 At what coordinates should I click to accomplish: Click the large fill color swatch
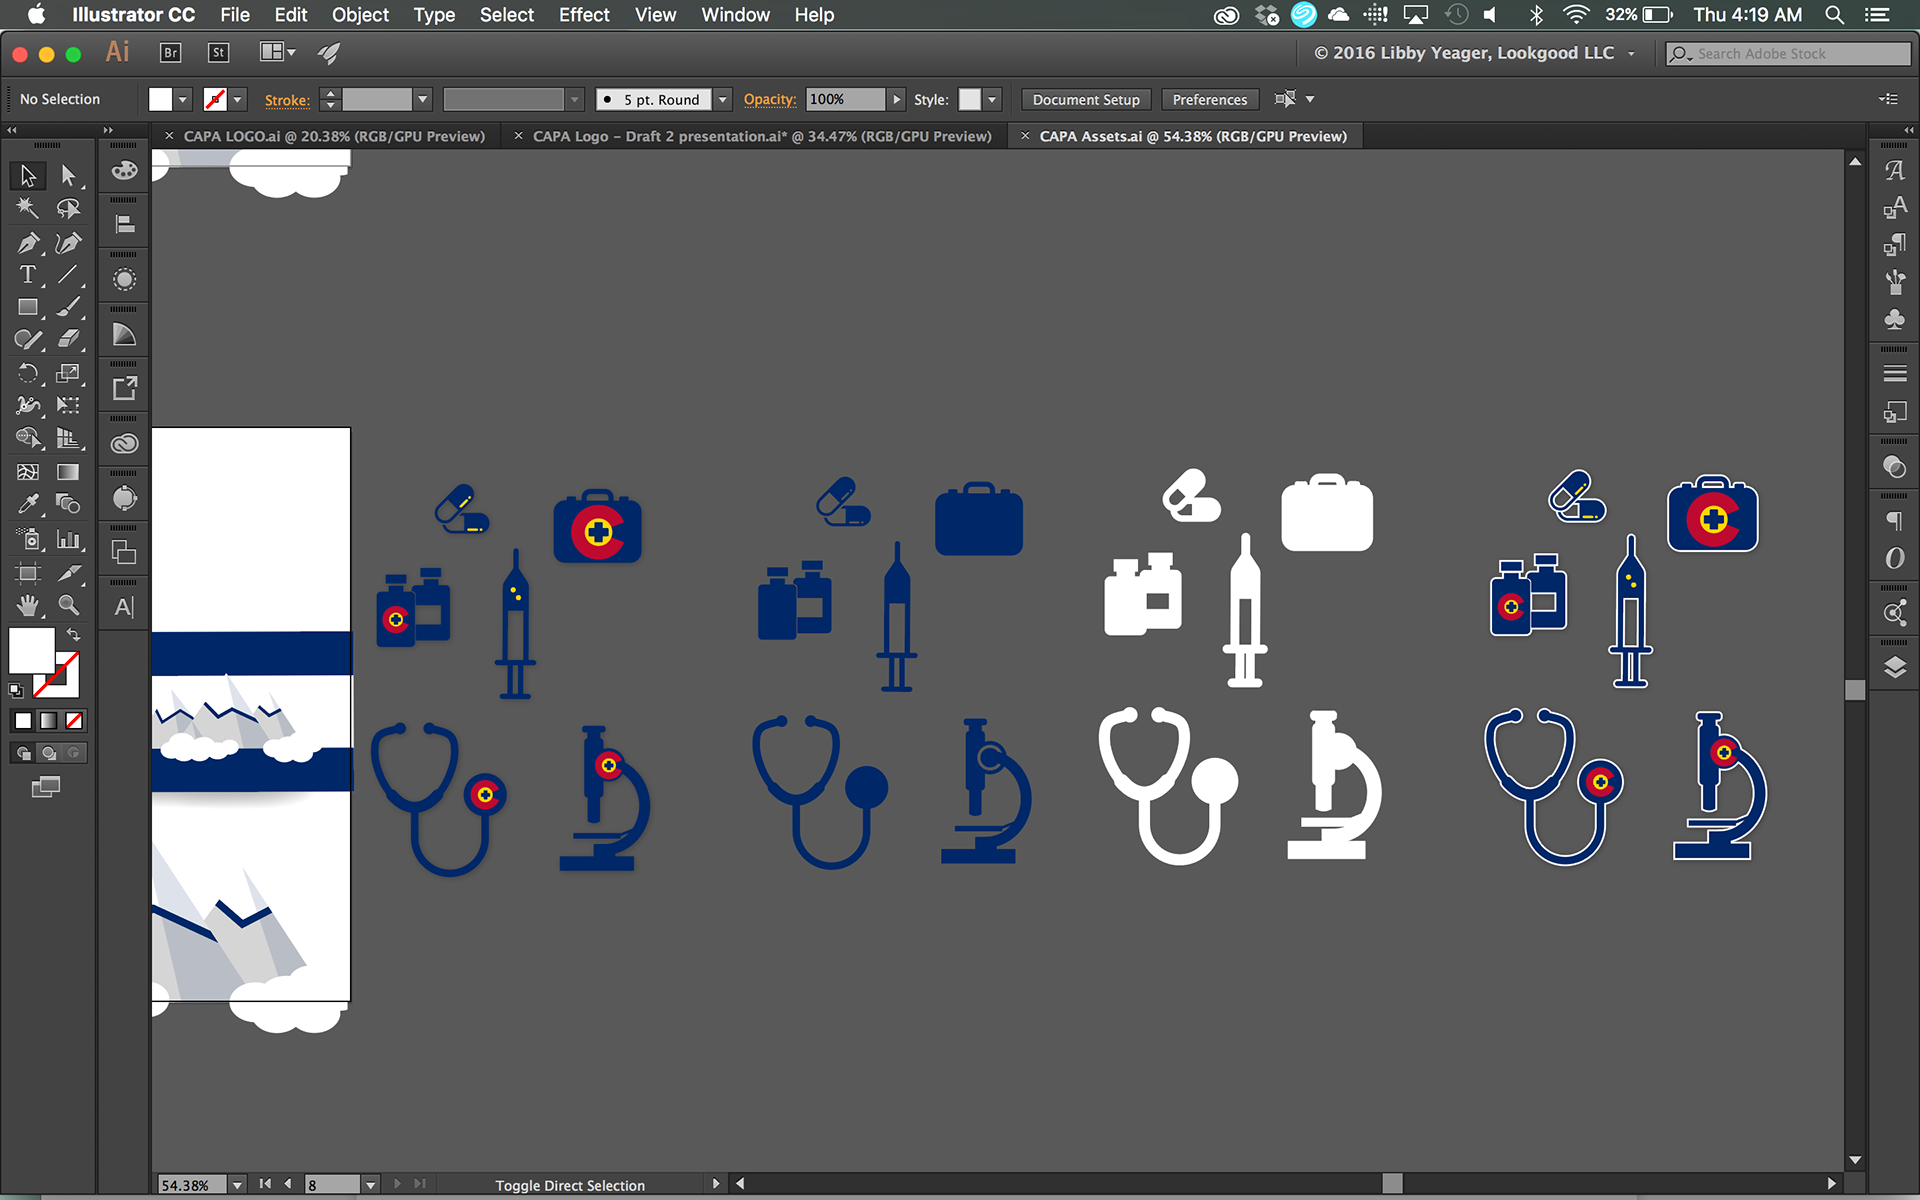click(x=31, y=650)
